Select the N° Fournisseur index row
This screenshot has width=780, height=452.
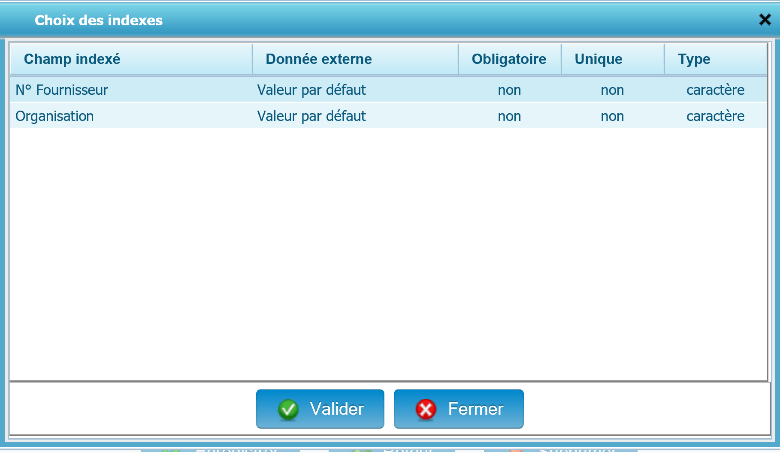pyautogui.click(x=62, y=90)
